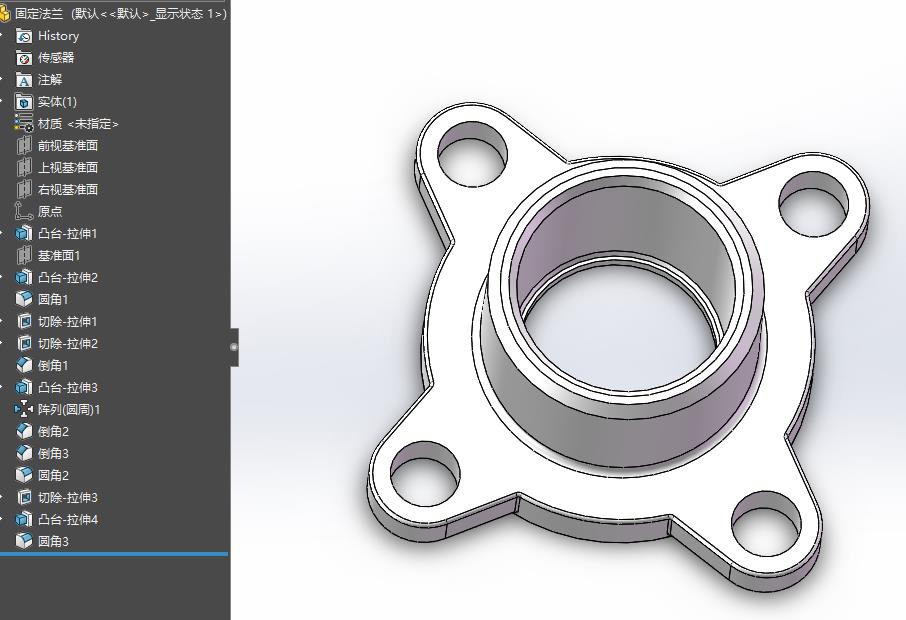
Task: Select the 右视基准面 plane row
Action: point(57,190)
